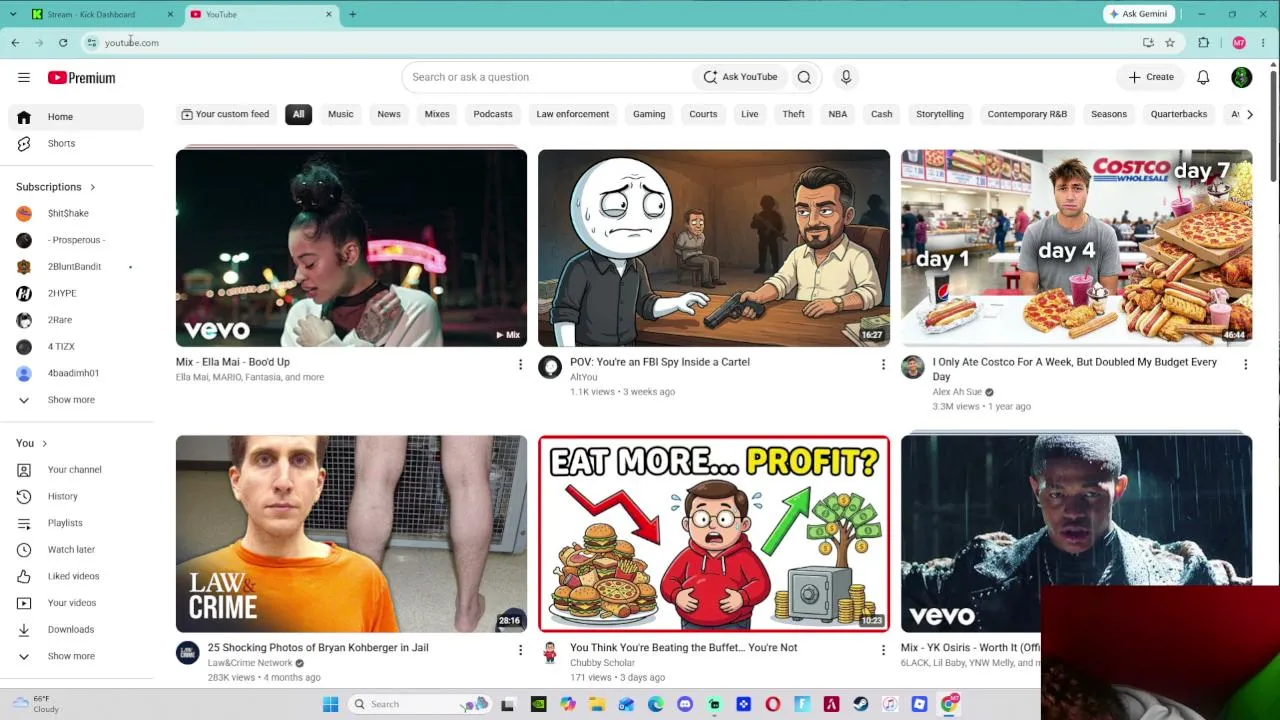Open the AltYou channel avatar
Viewport: 1280px width, 720px height.
pos(550,367)
